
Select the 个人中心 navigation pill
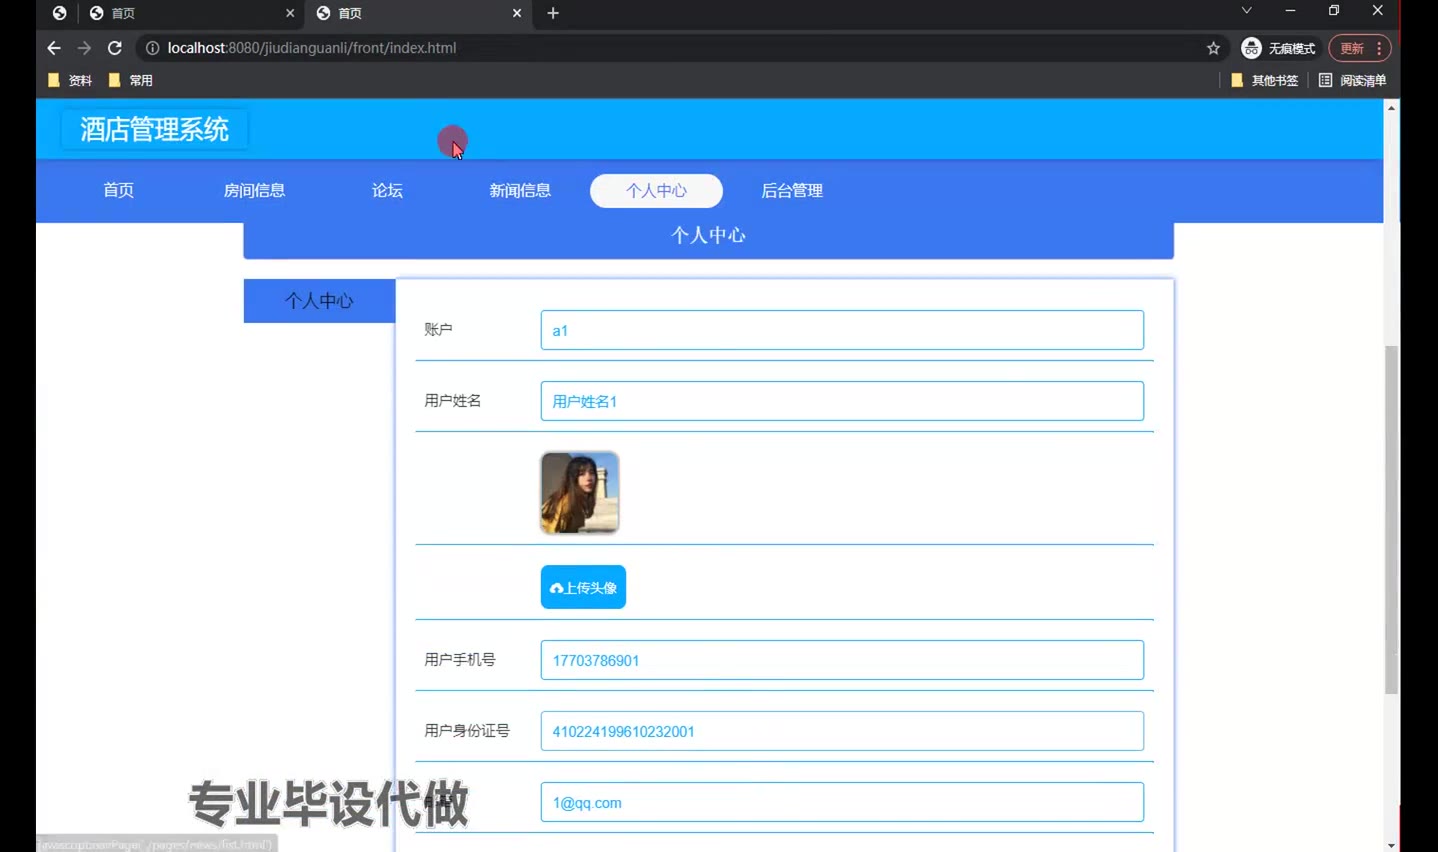[656, 190]
